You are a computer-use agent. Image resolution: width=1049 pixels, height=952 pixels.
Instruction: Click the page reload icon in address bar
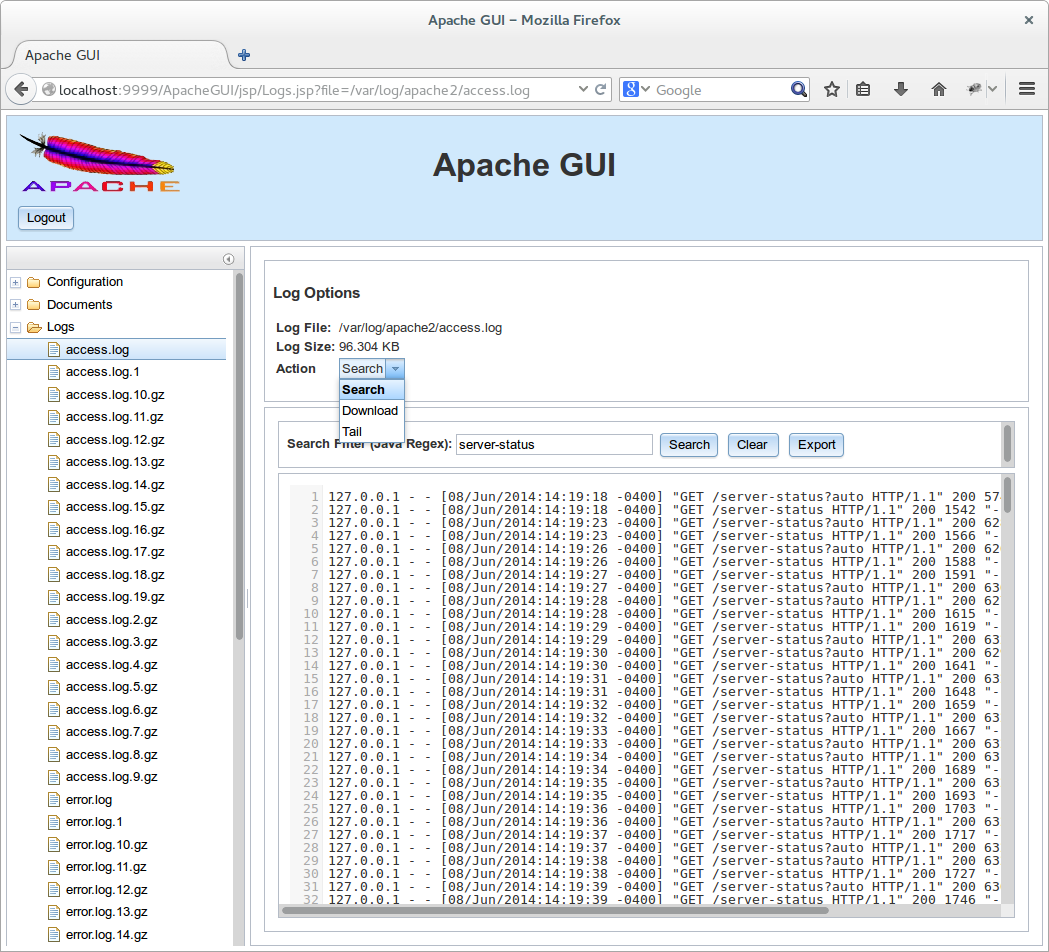pyautogui.click(x=599, y=89)
